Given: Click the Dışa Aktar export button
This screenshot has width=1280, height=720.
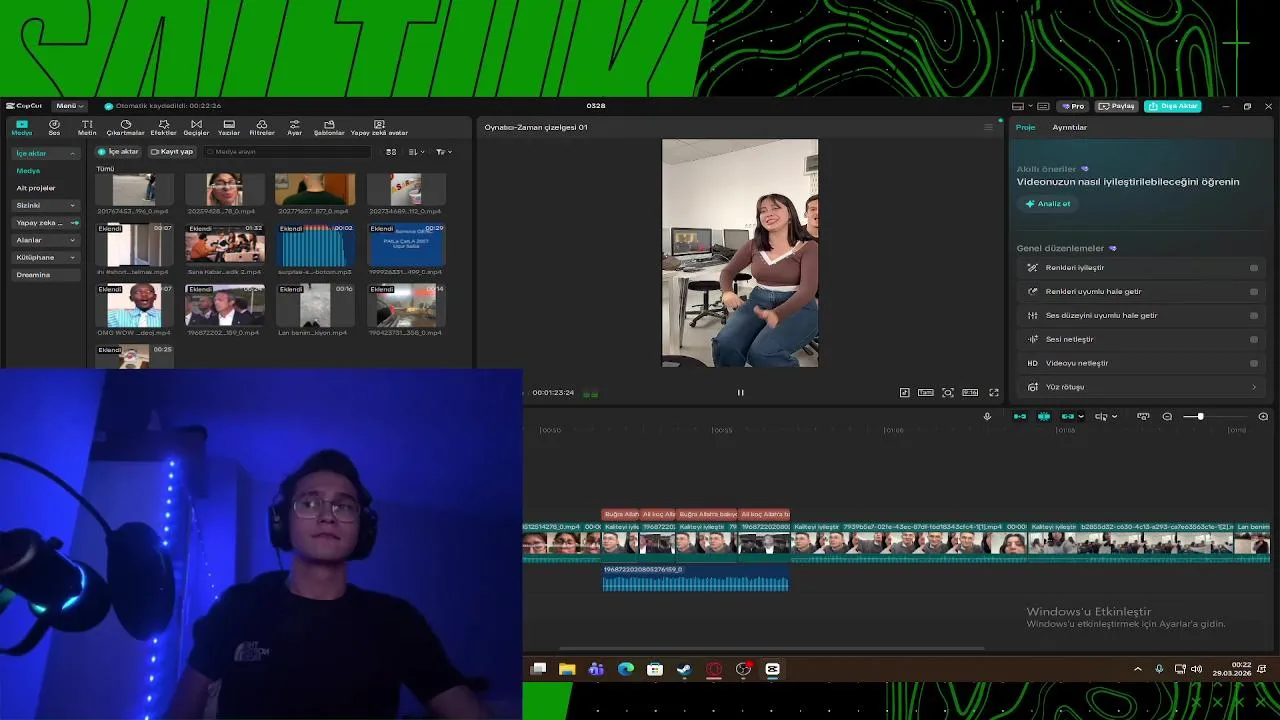Looking at the screenshot, I should coord(1172,106).
